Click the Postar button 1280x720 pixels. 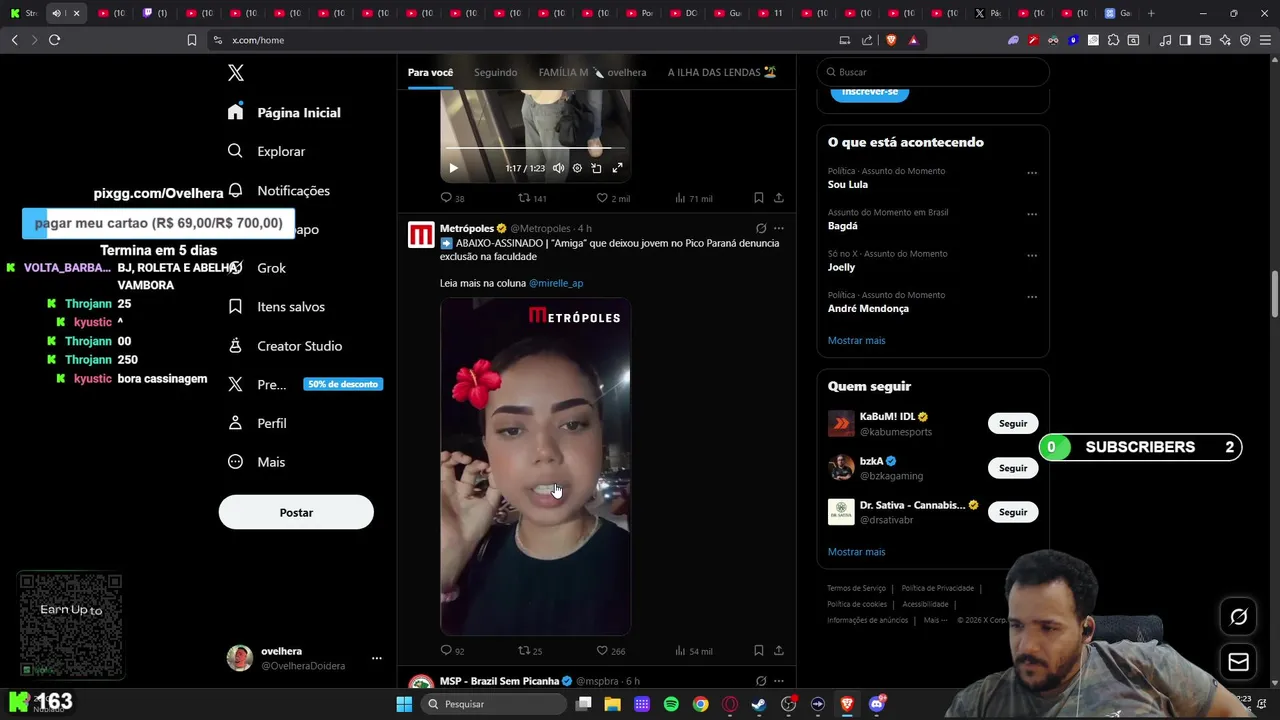click(x=296, y=512)
